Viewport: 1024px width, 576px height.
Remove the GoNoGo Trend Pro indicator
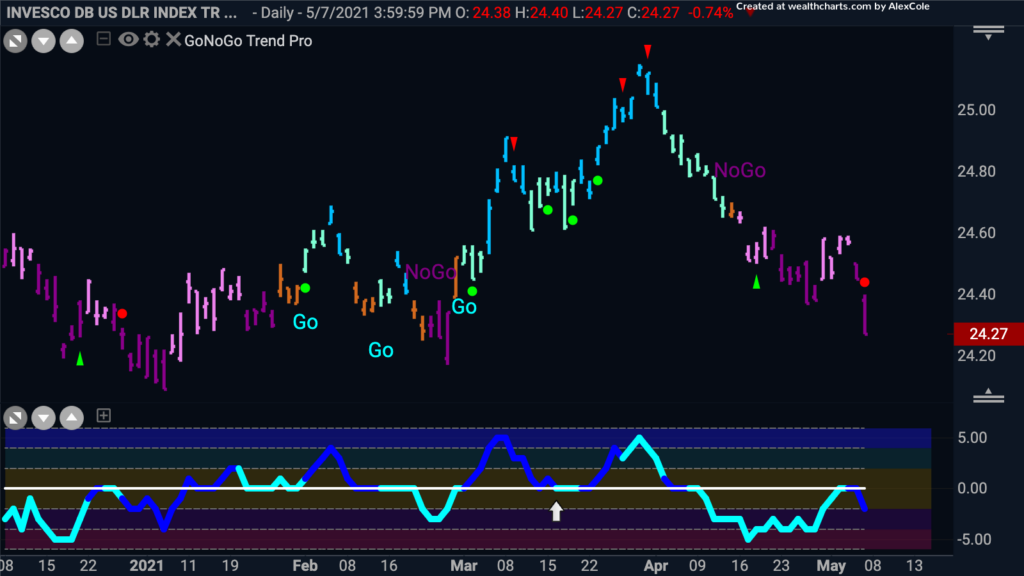(172, 39)
